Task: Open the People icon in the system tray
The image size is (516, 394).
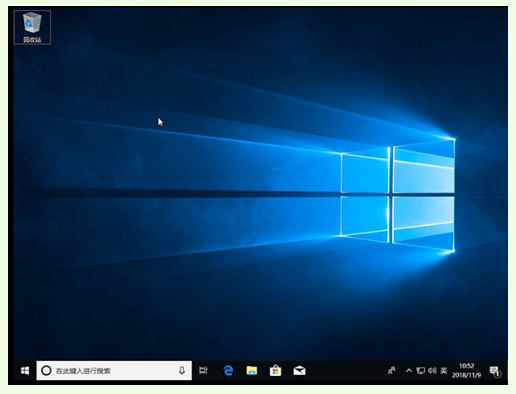Action: 392,370
